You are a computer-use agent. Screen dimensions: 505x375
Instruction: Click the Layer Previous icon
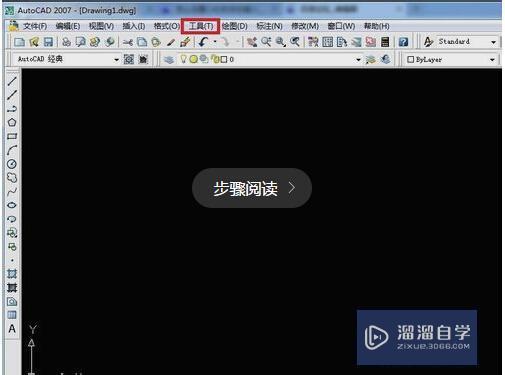tap(385, 60)
